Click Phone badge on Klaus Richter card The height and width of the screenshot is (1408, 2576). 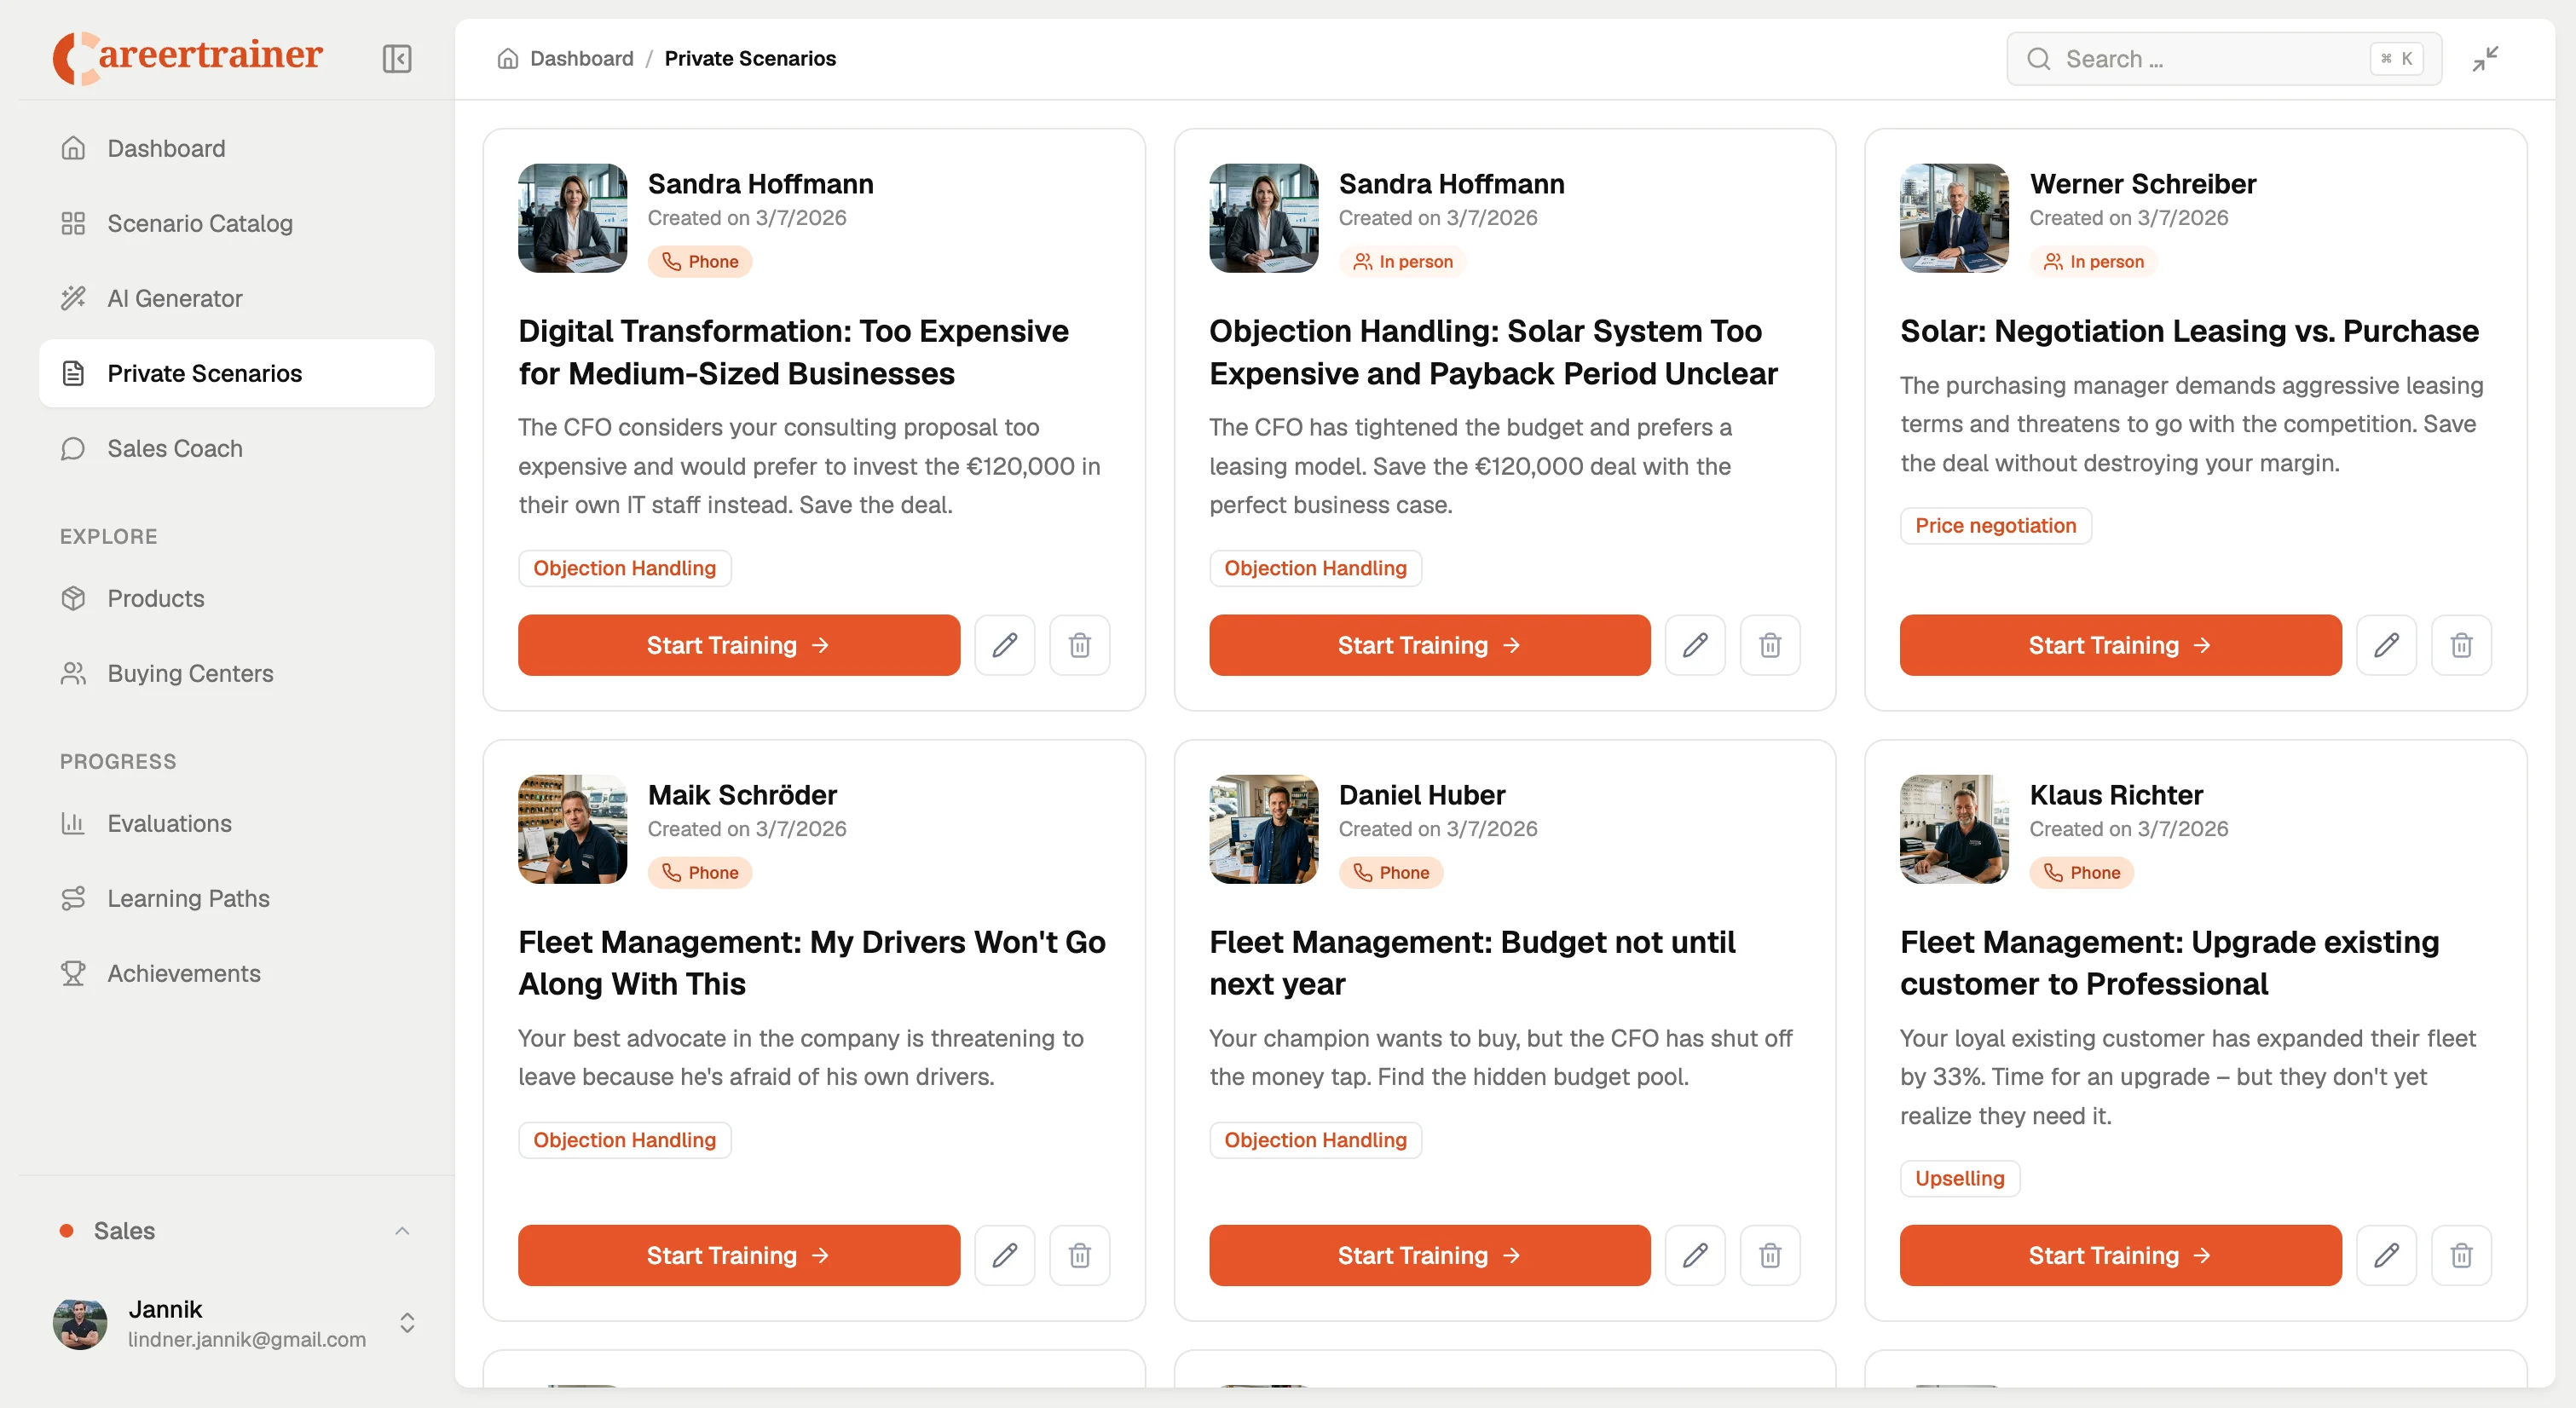(x=2081, y=872)
